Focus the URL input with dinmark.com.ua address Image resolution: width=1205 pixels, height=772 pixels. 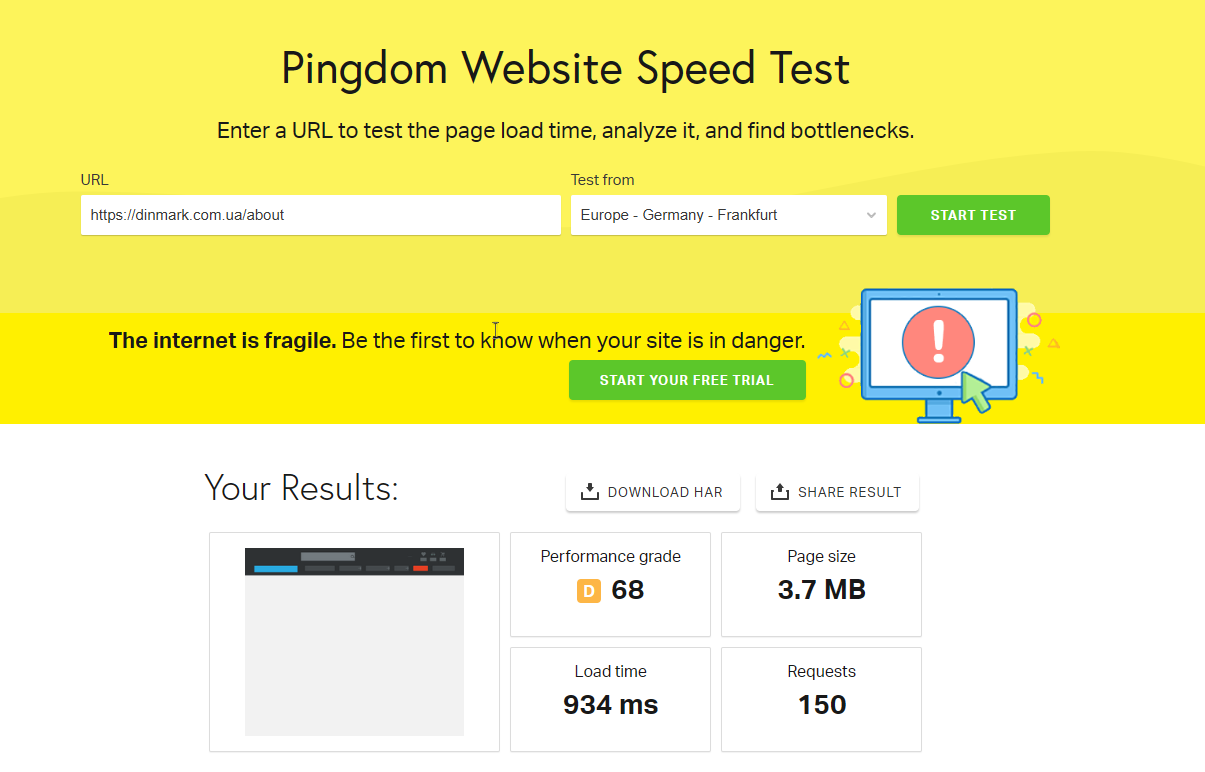tap(320, 215)
